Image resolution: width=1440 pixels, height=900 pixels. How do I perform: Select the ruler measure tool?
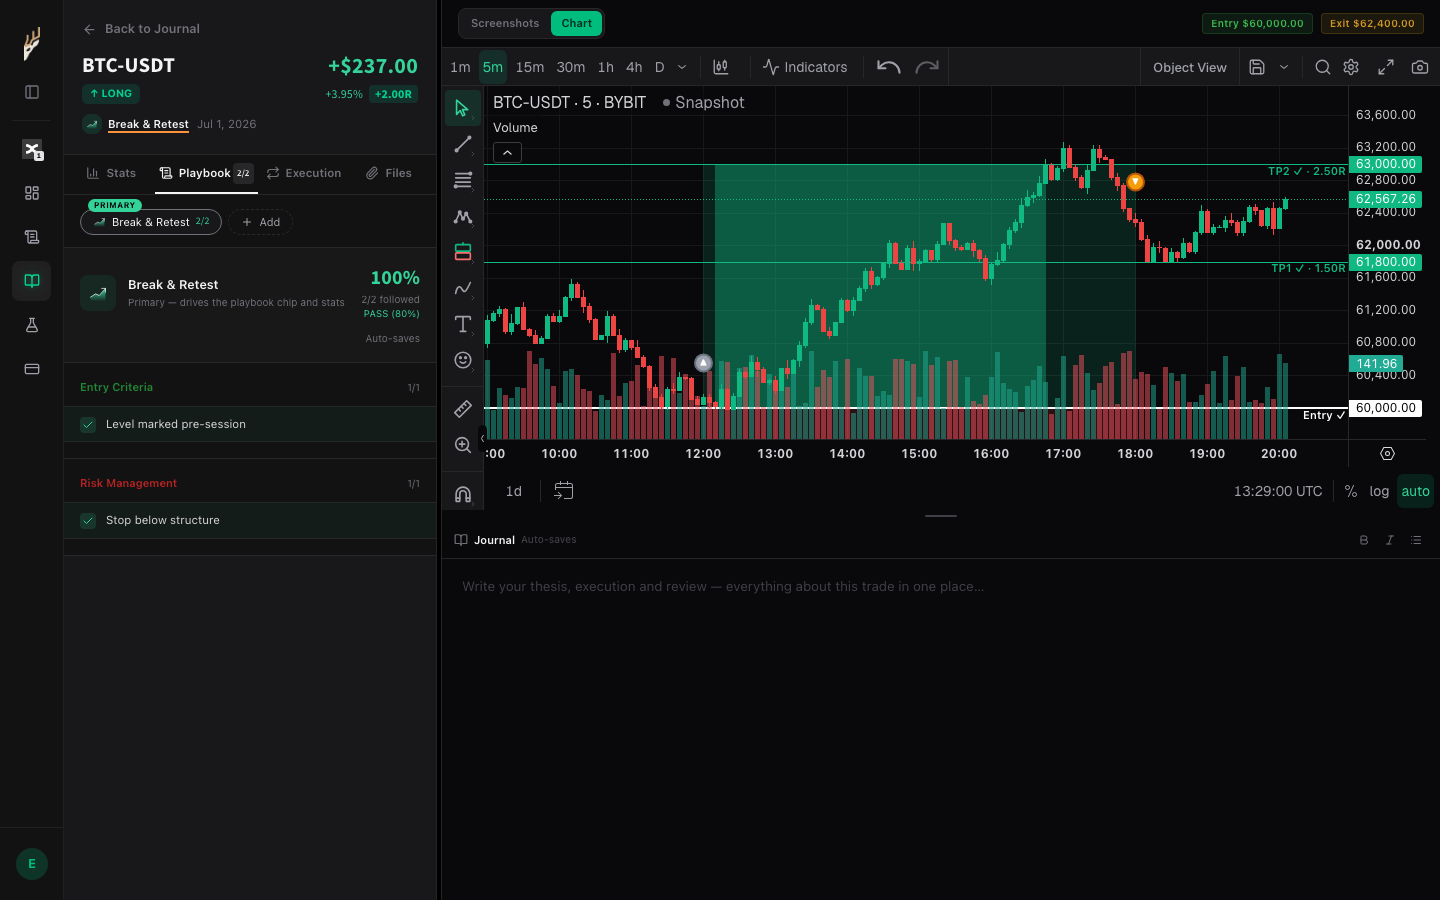[462, 409]
